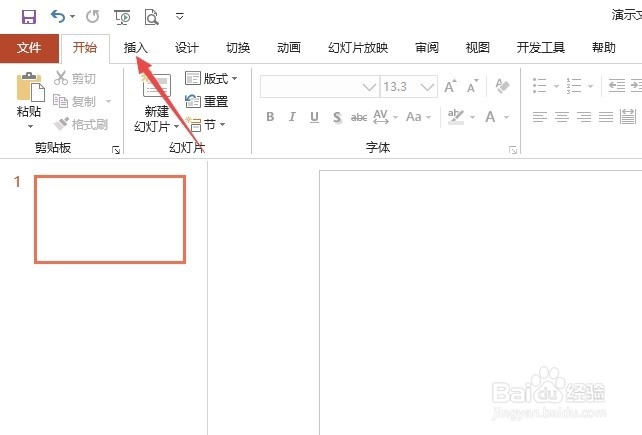Open text highlight color dropdown arrow
Viewport: 642px width, 435px height.
coord(472,117)
